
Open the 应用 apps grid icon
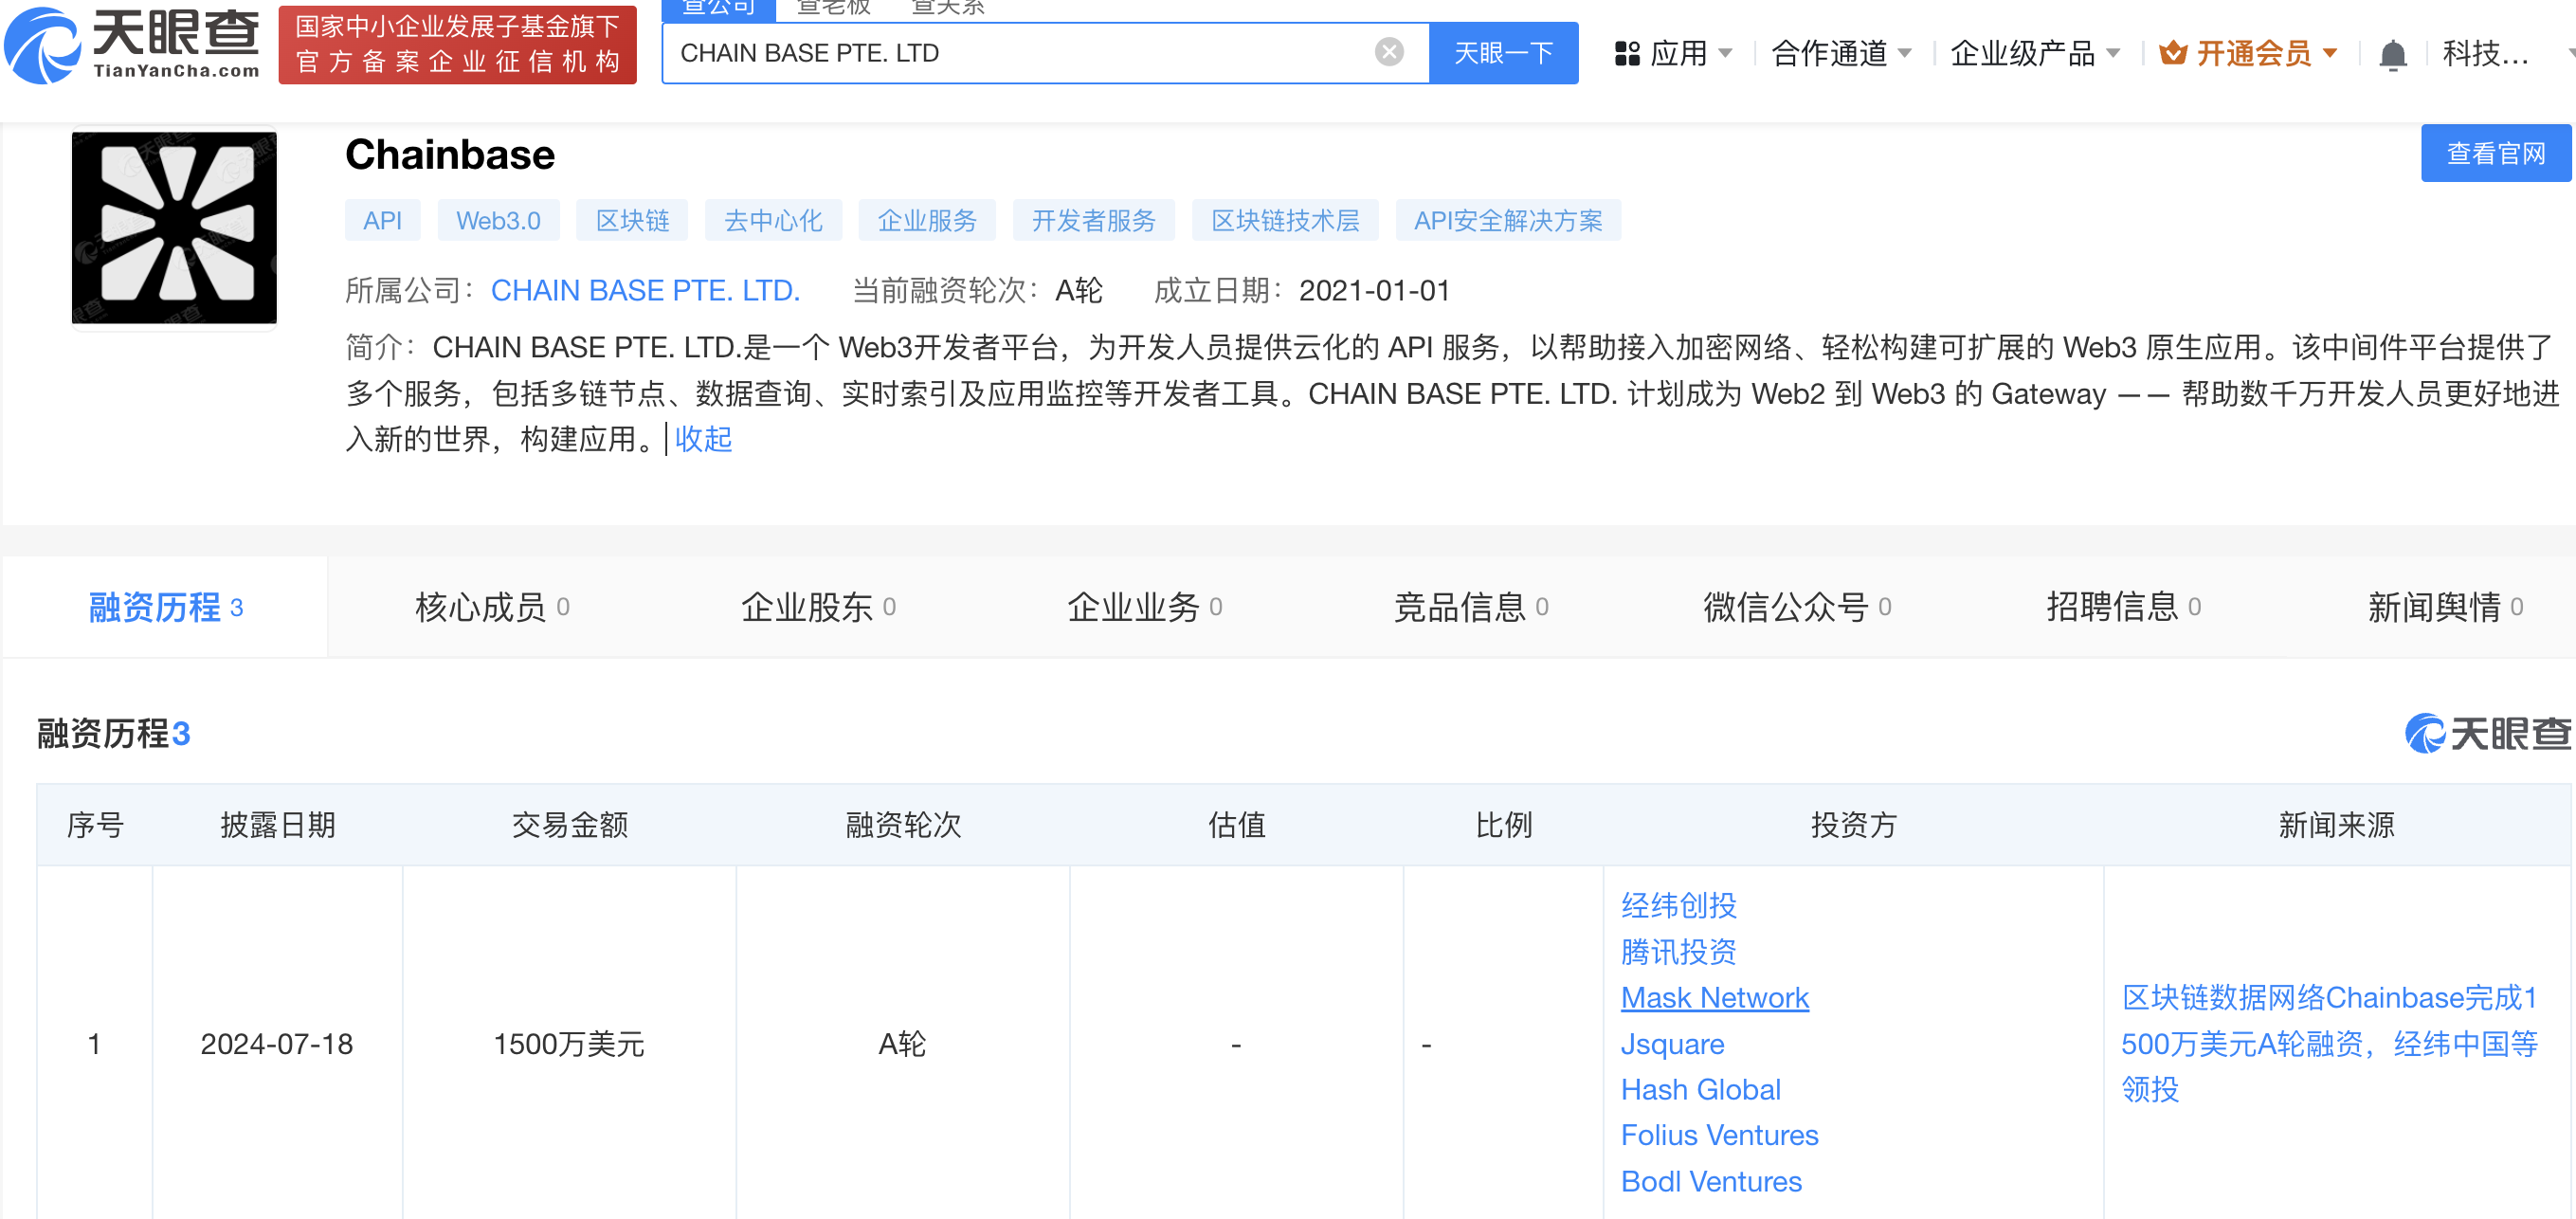1628,53
